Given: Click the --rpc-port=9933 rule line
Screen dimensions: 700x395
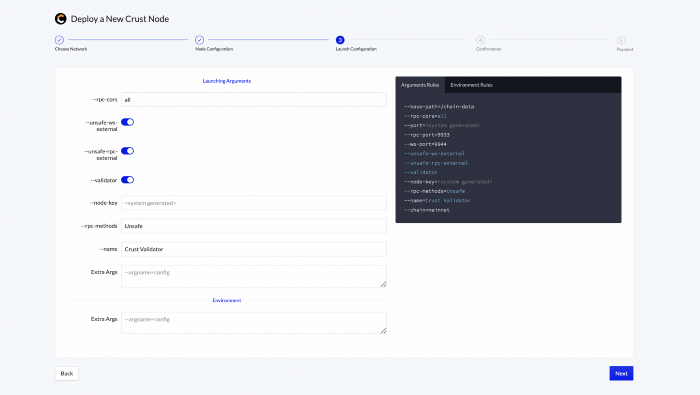Looking at the screenshot, I should [427, 135].
